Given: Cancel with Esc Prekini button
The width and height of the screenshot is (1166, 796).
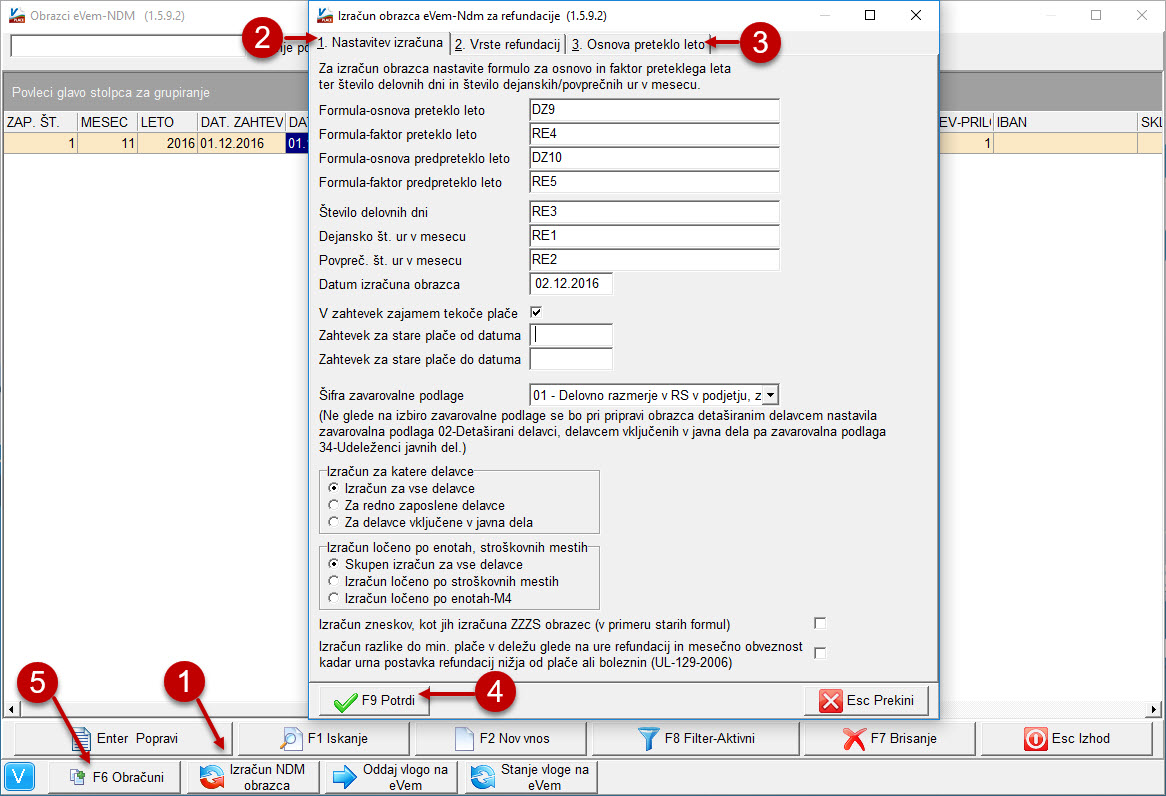Looking at the screenshot, I should click(866, 701).
